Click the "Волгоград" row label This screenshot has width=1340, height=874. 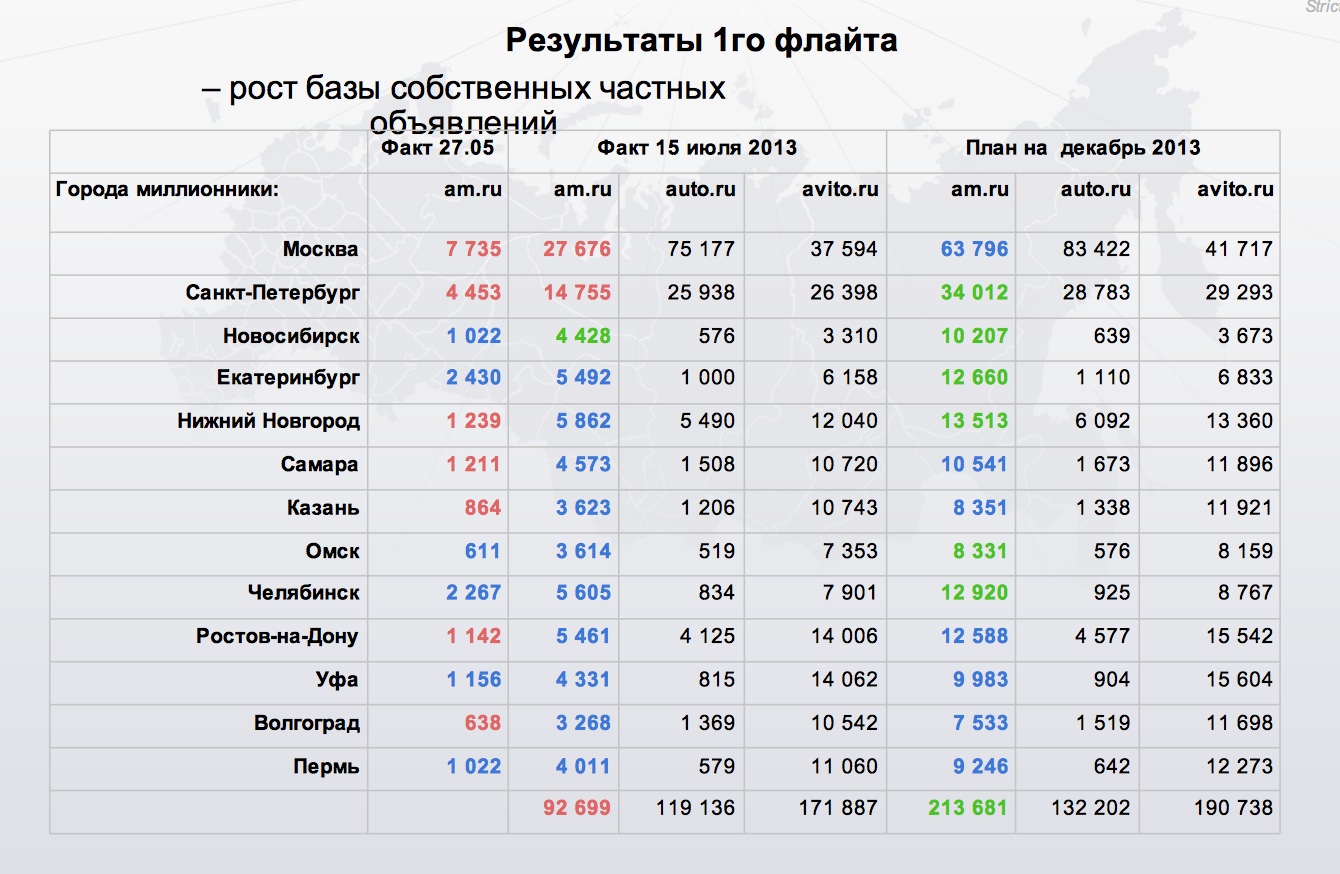(306, 723)
